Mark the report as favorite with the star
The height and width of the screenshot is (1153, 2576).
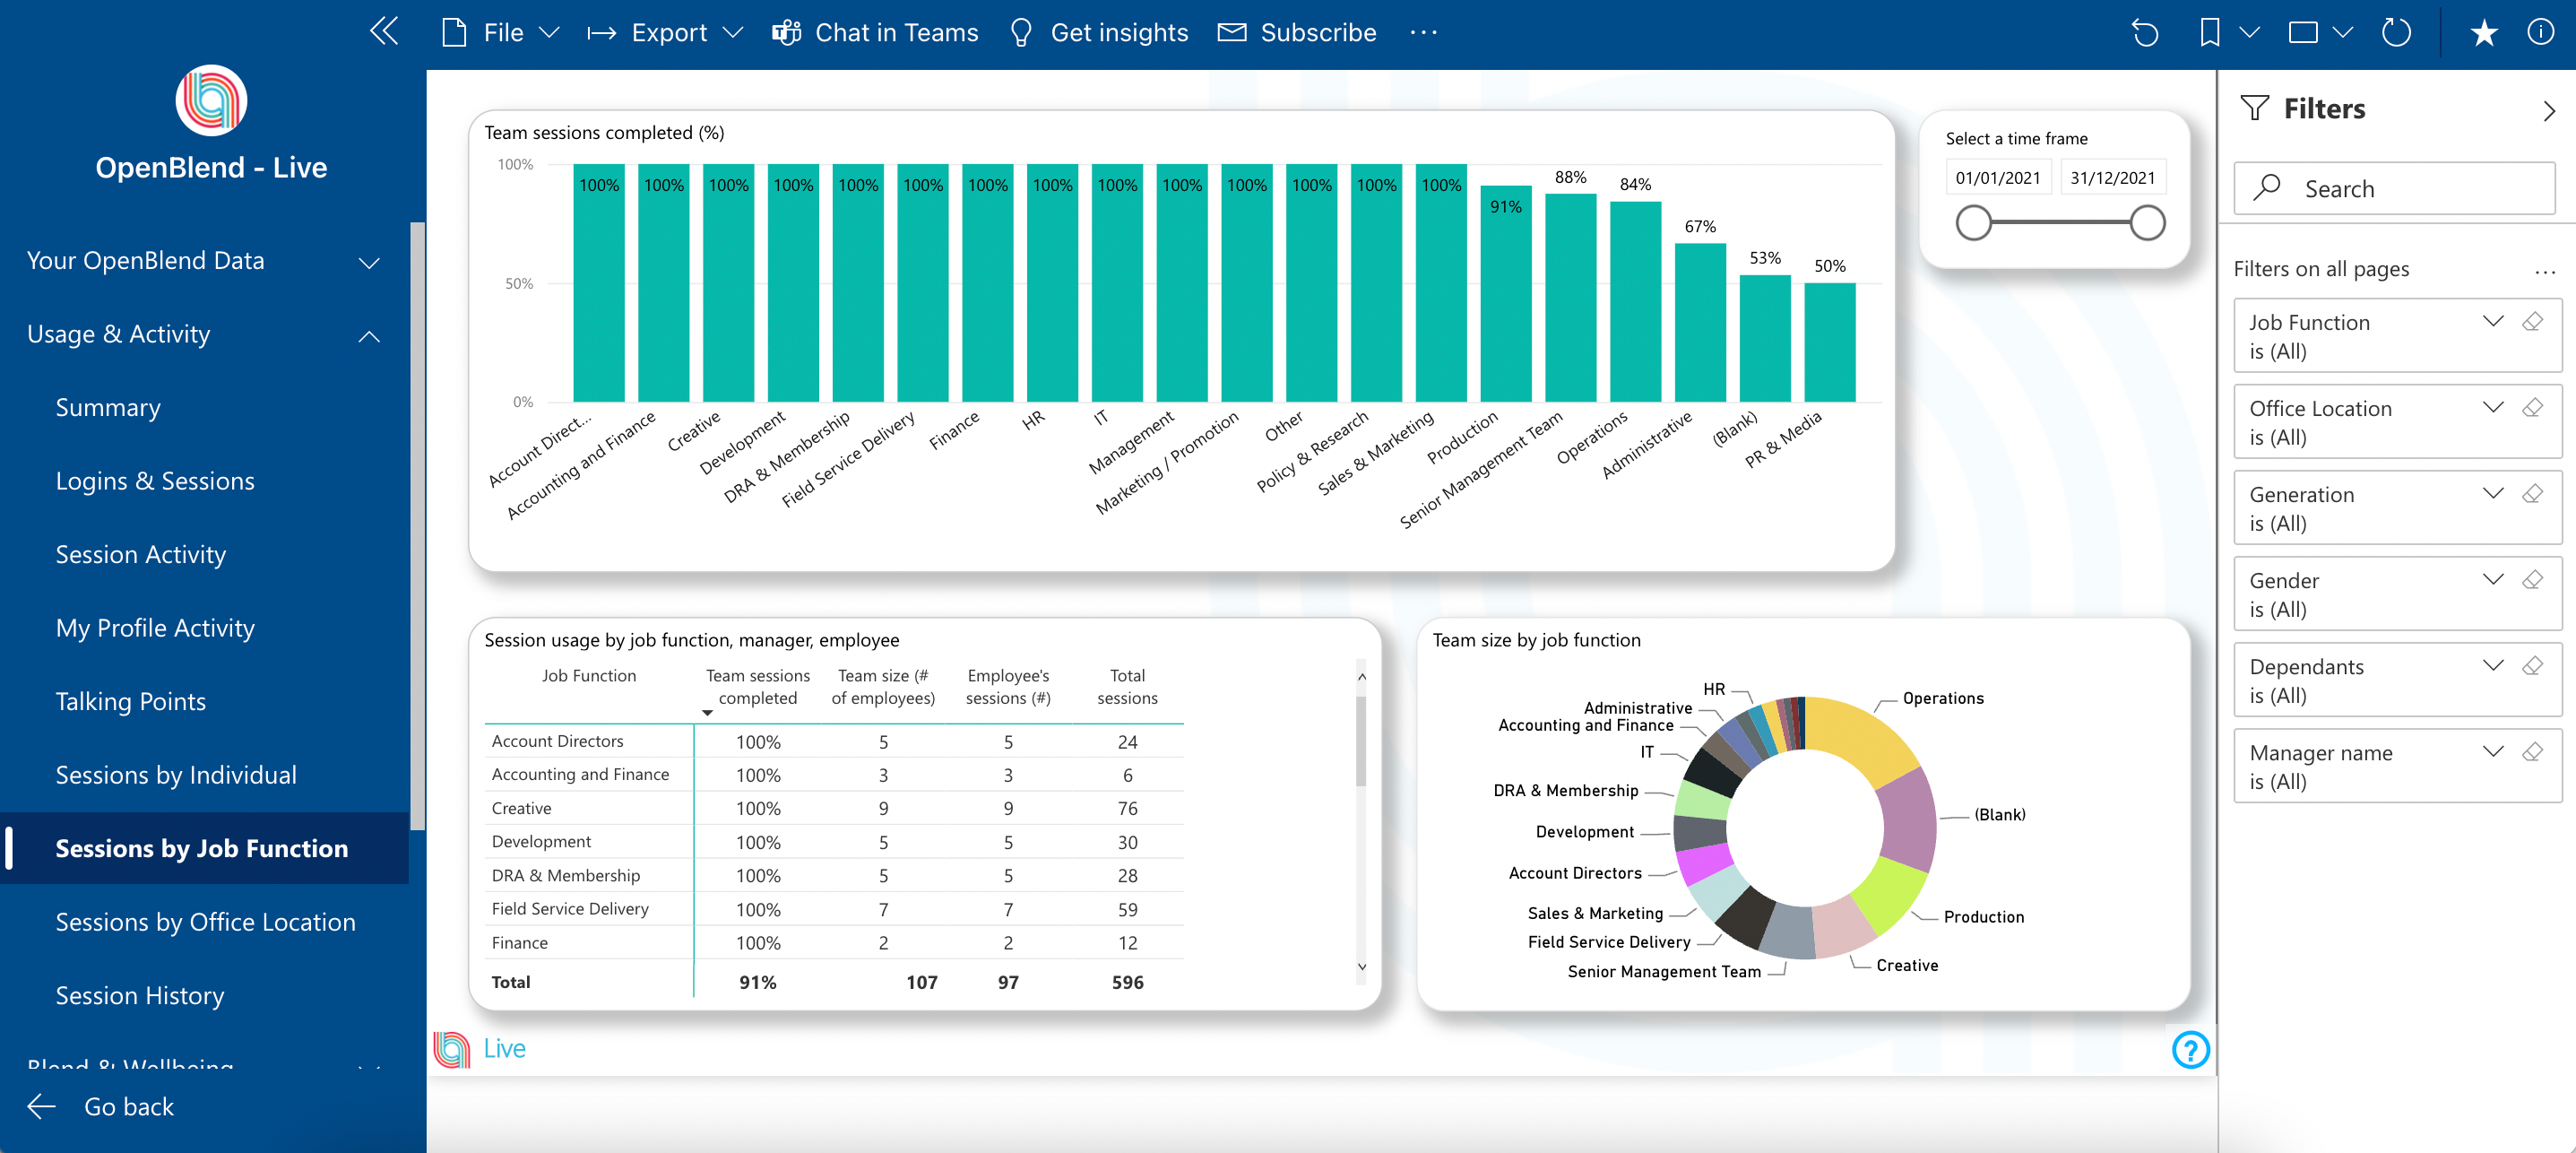[2483, 33]
